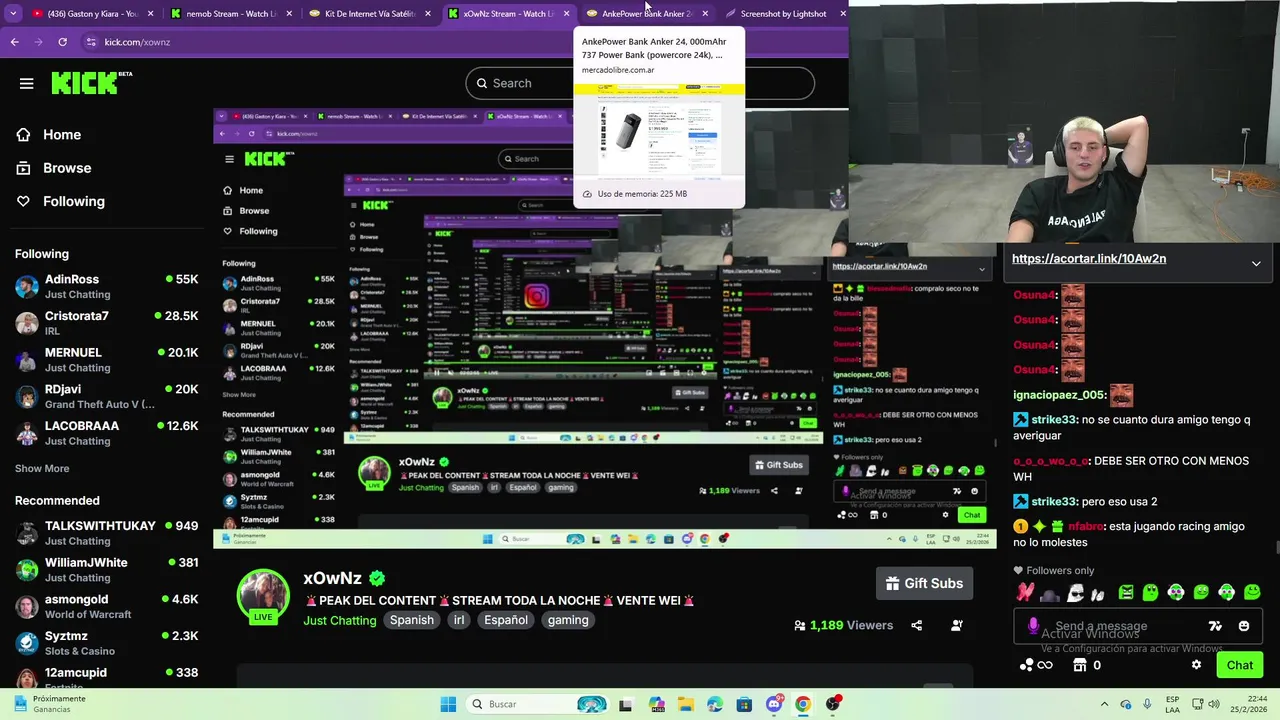Select the irl tag
The width and height of the screenshot is (1280, 720).
(x=459, y=620)
